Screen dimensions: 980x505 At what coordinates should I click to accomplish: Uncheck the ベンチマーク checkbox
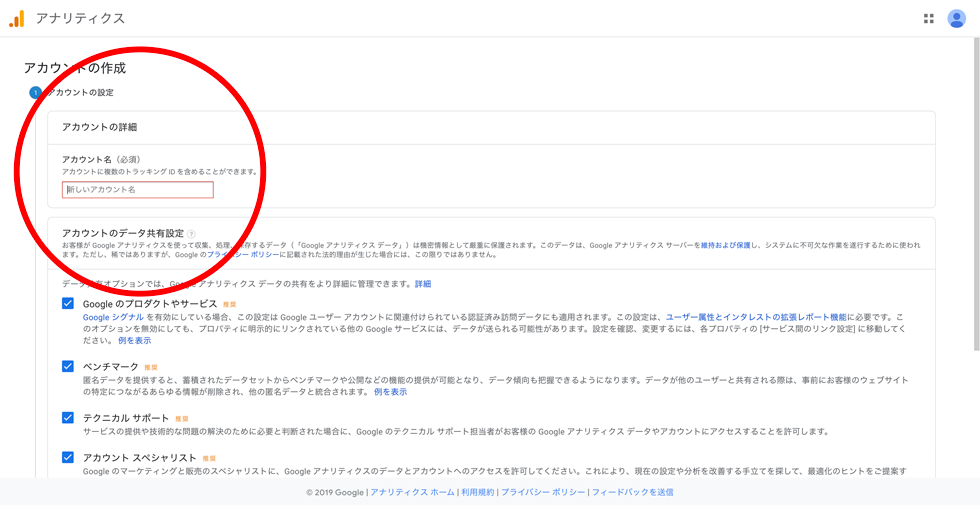click(x=68, y=366)
